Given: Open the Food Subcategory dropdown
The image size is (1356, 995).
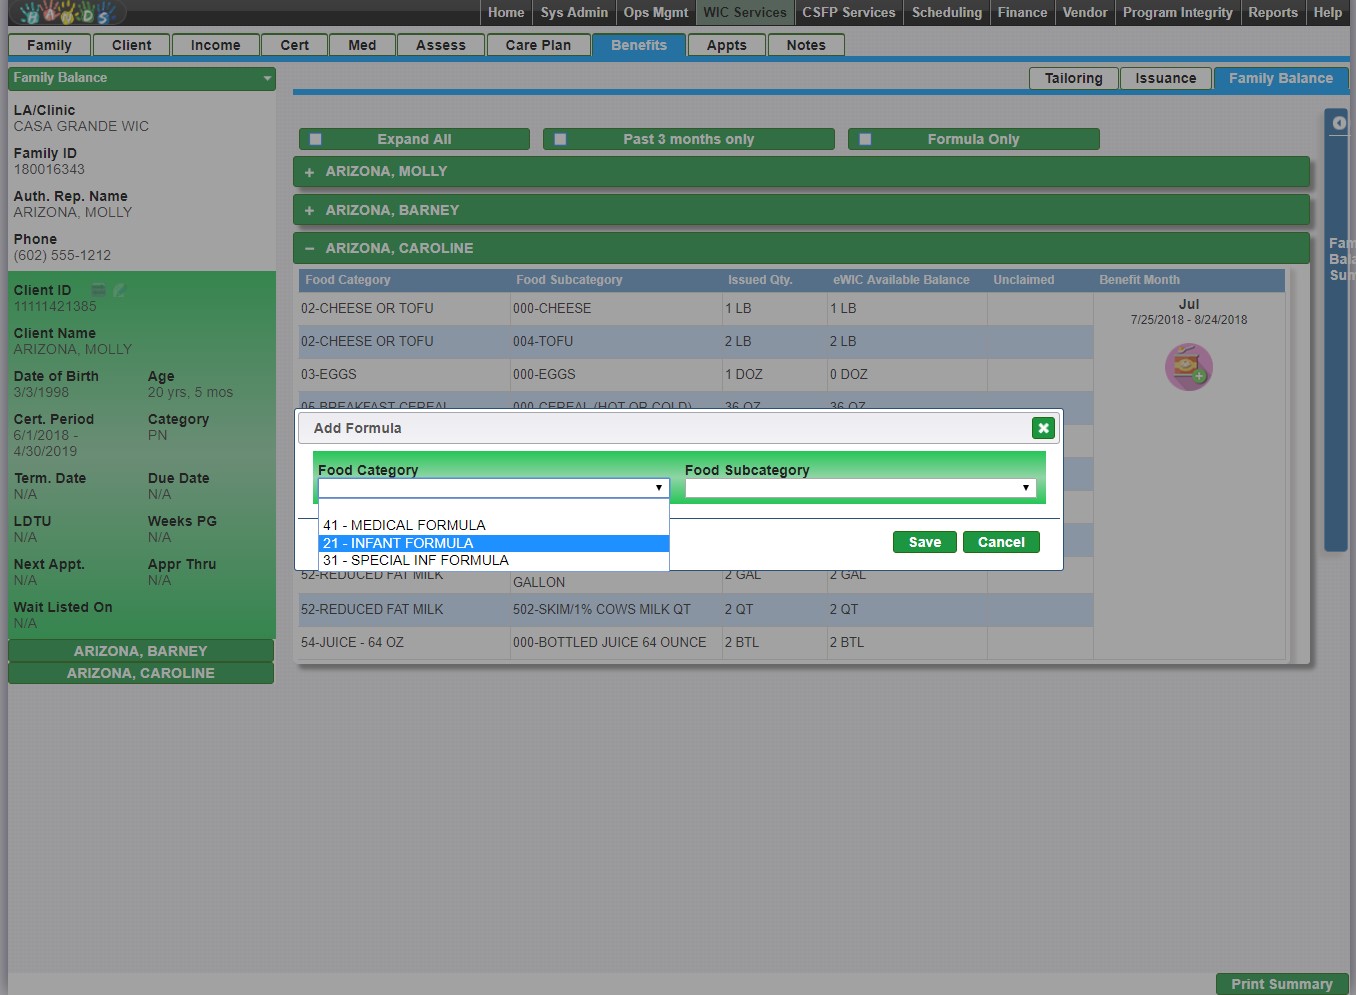Looking at the screenshot, I should pos(859,488).
